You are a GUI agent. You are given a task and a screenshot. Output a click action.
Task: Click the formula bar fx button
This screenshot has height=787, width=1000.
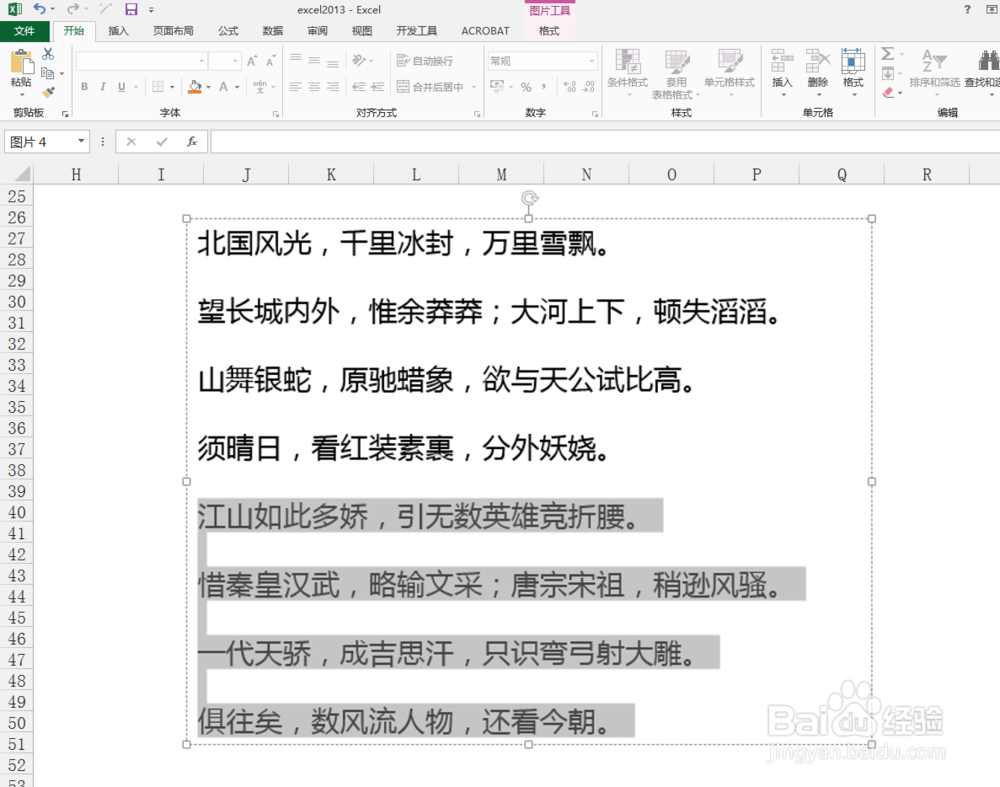click(192, 141)
